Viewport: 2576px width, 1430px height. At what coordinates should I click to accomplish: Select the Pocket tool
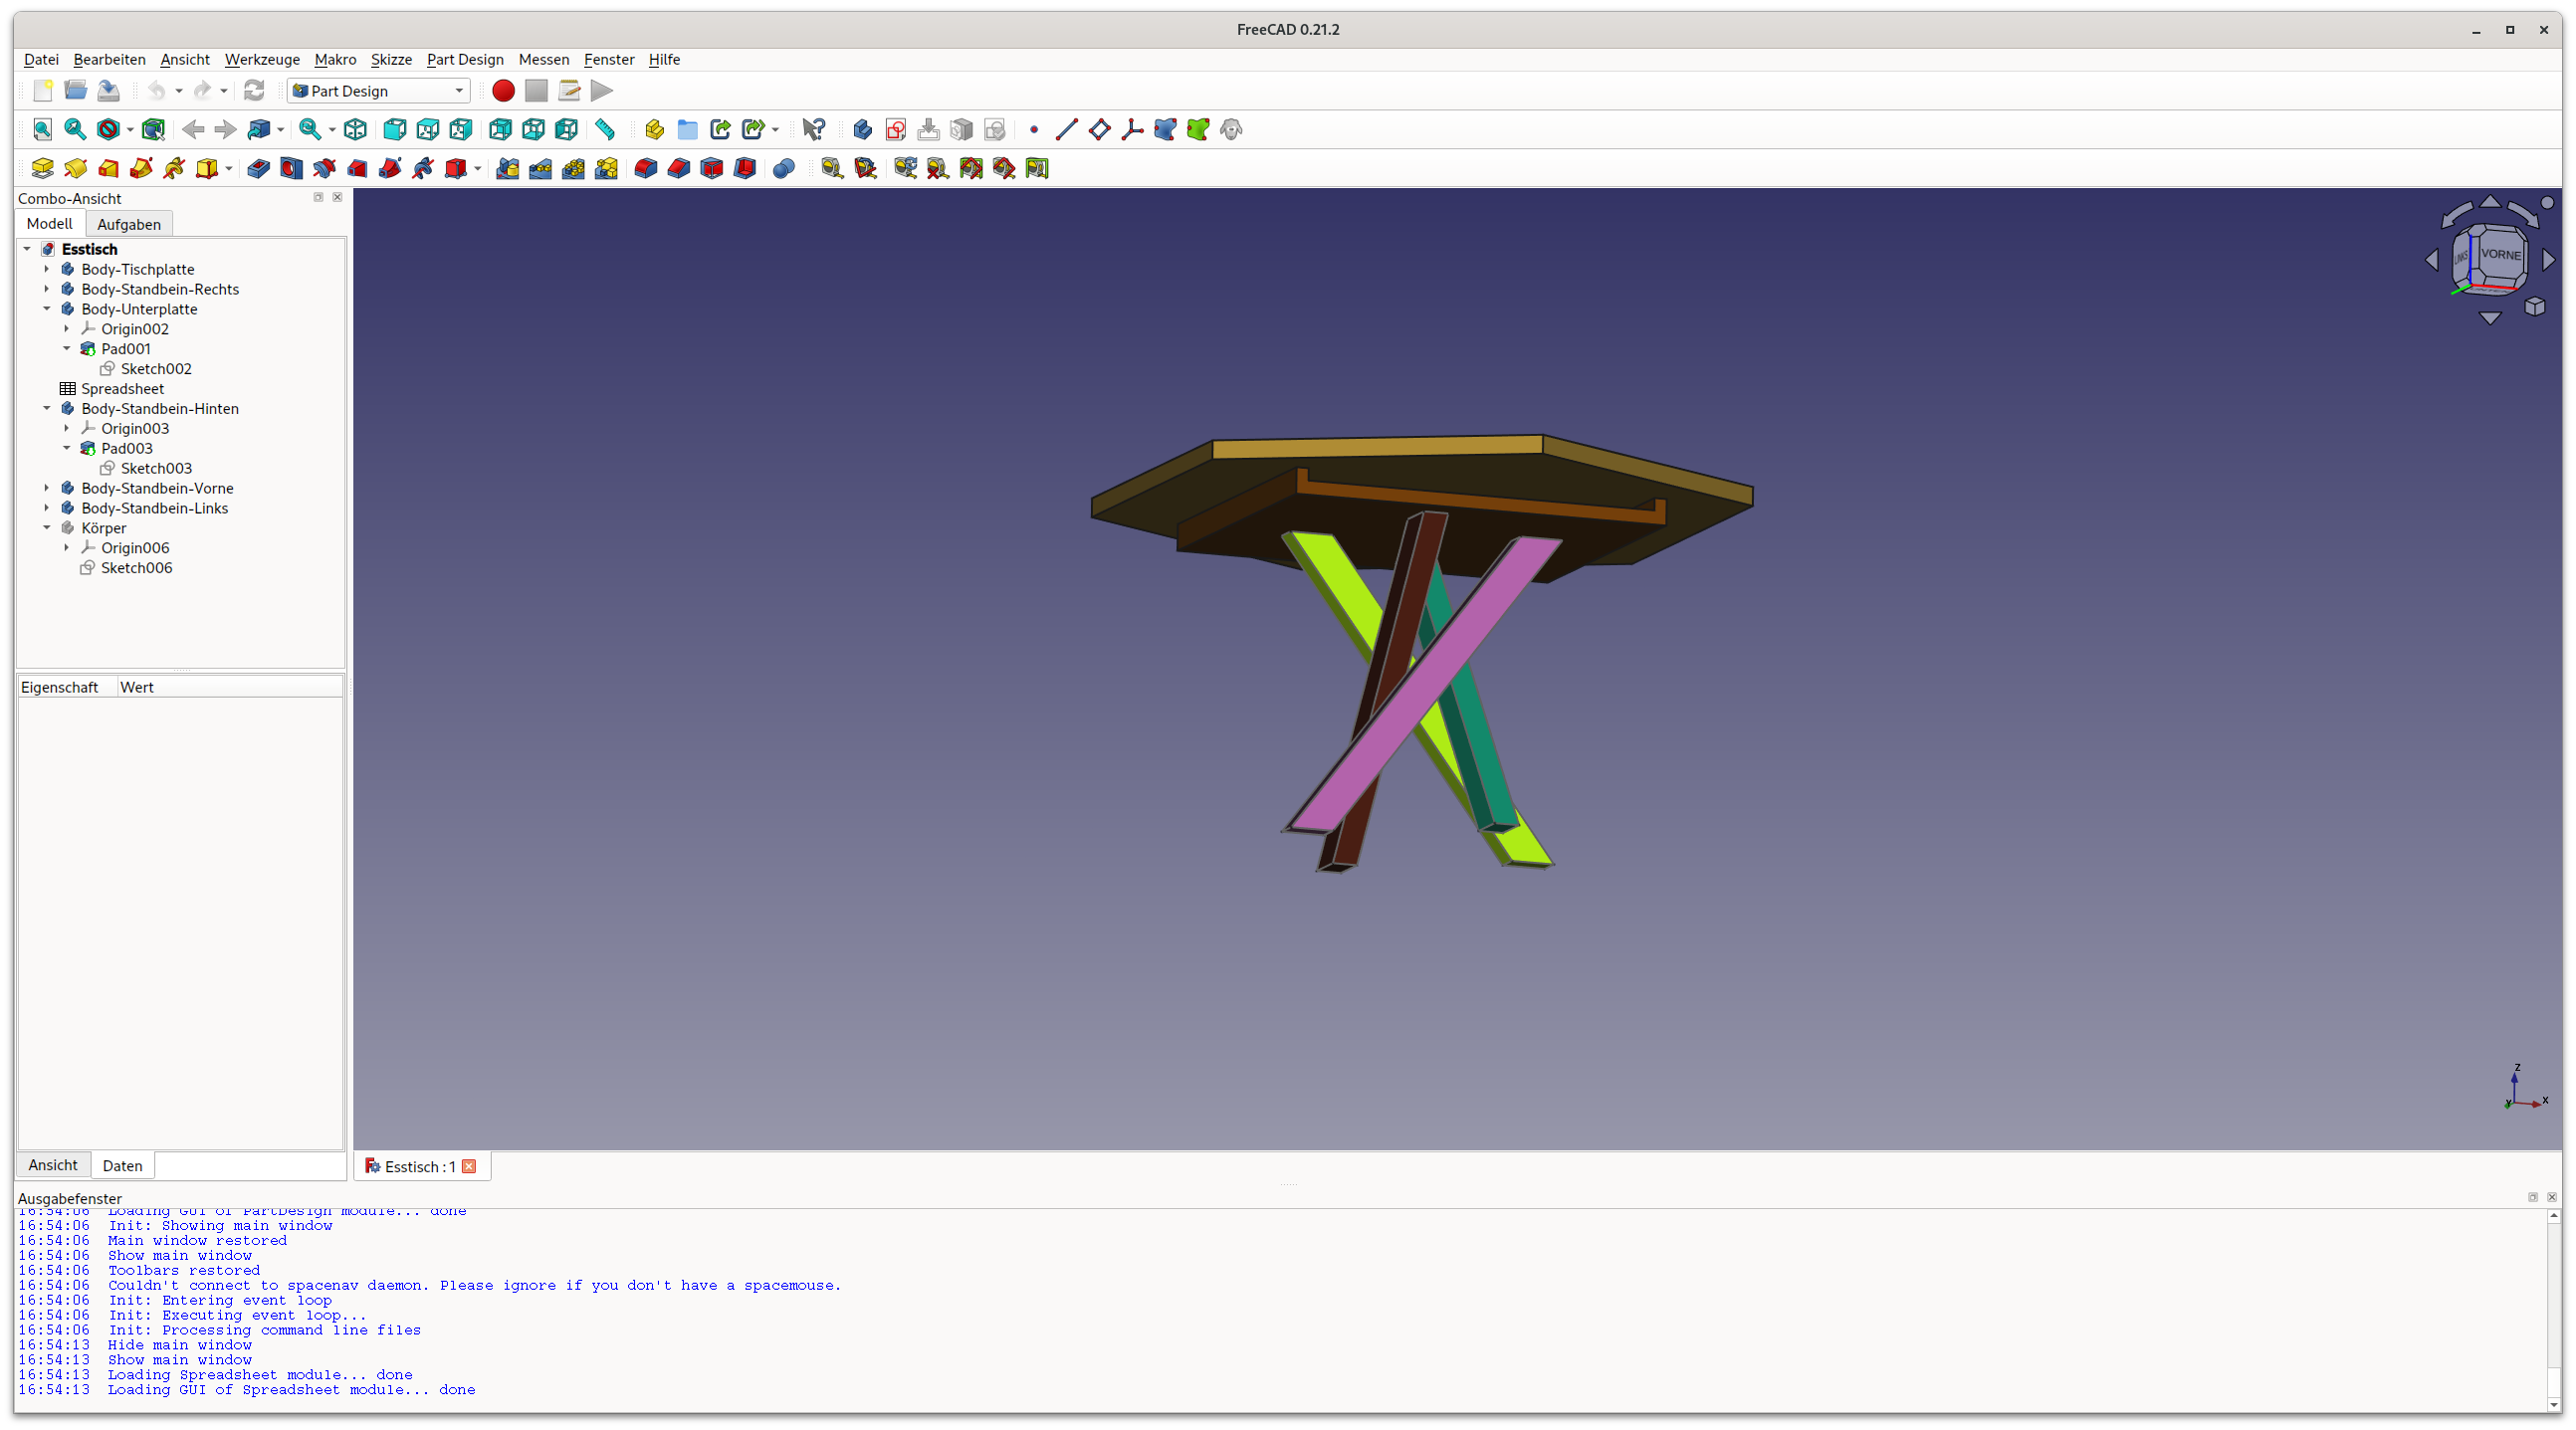258,168
